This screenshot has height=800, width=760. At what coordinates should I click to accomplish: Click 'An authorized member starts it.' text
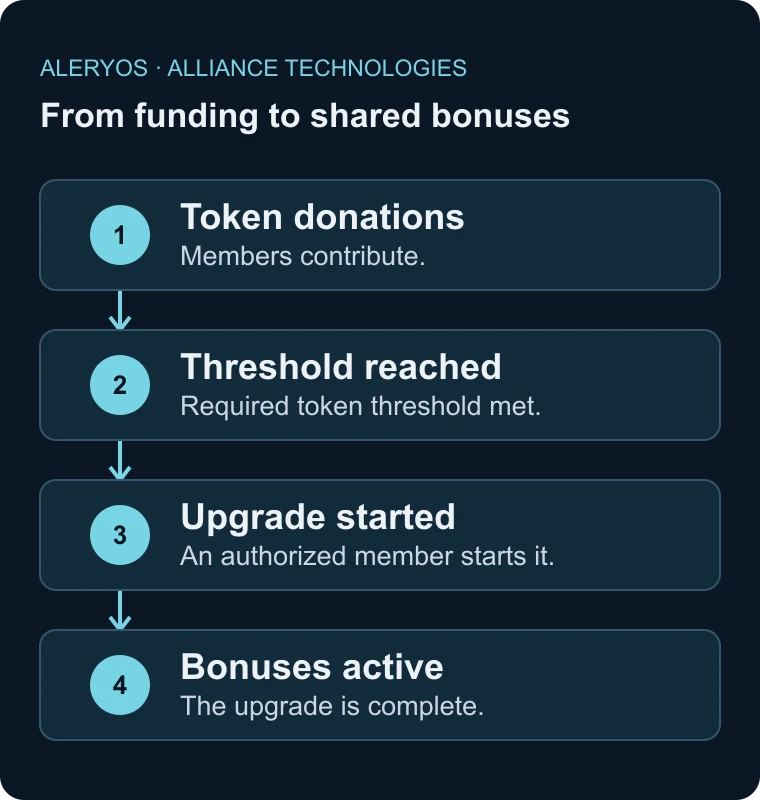[367, 556]
